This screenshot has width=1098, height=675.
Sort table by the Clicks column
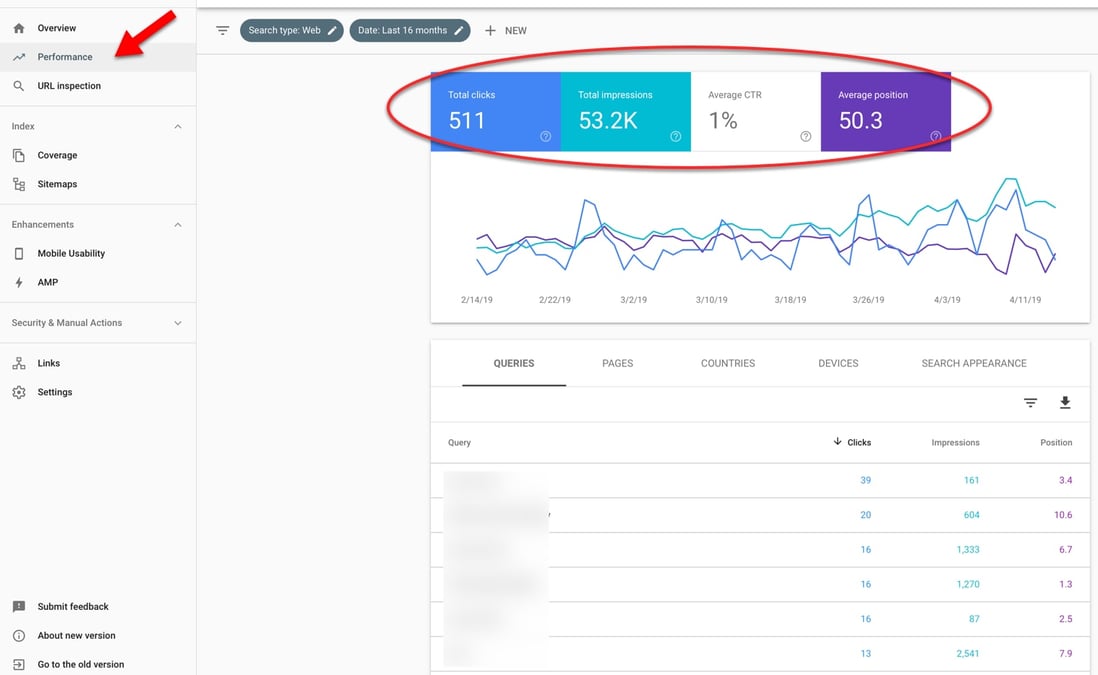857,442
